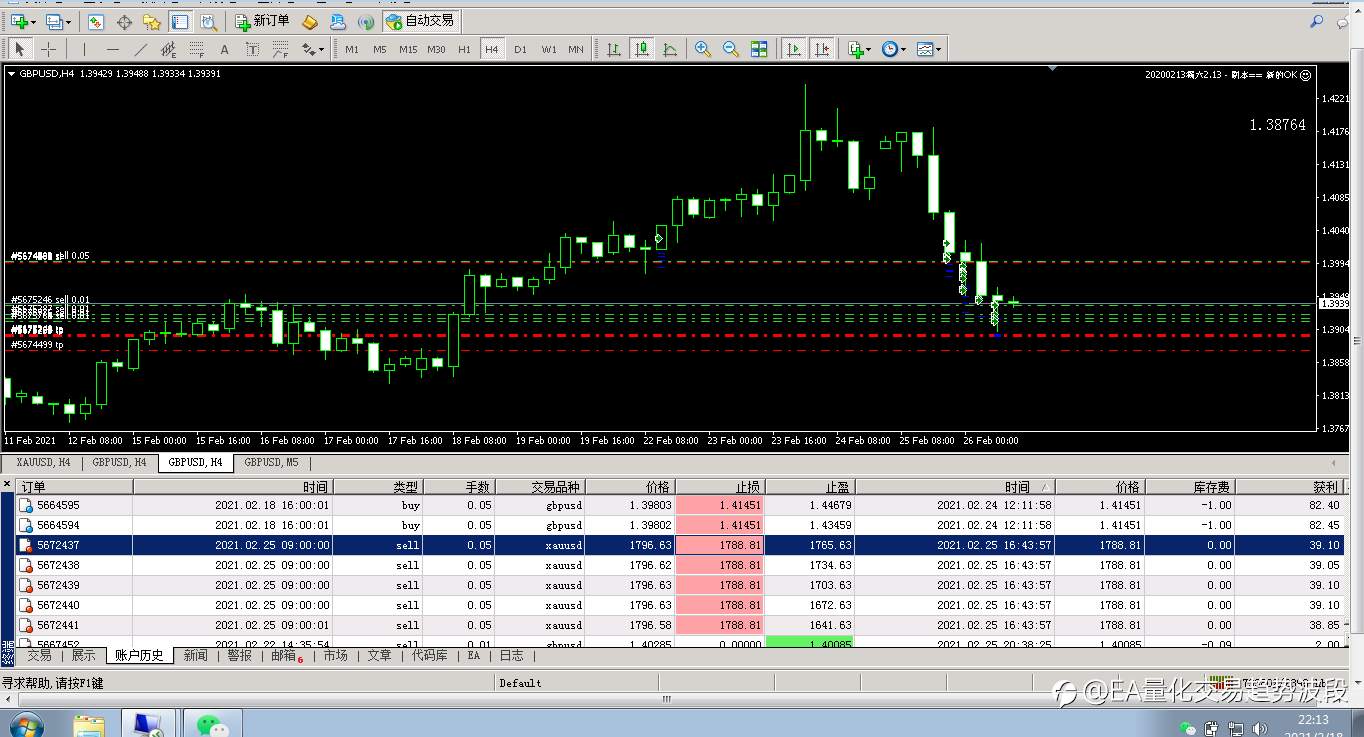Draw a trendline
Screen dimensions: 1364x737
click(140, 49)
